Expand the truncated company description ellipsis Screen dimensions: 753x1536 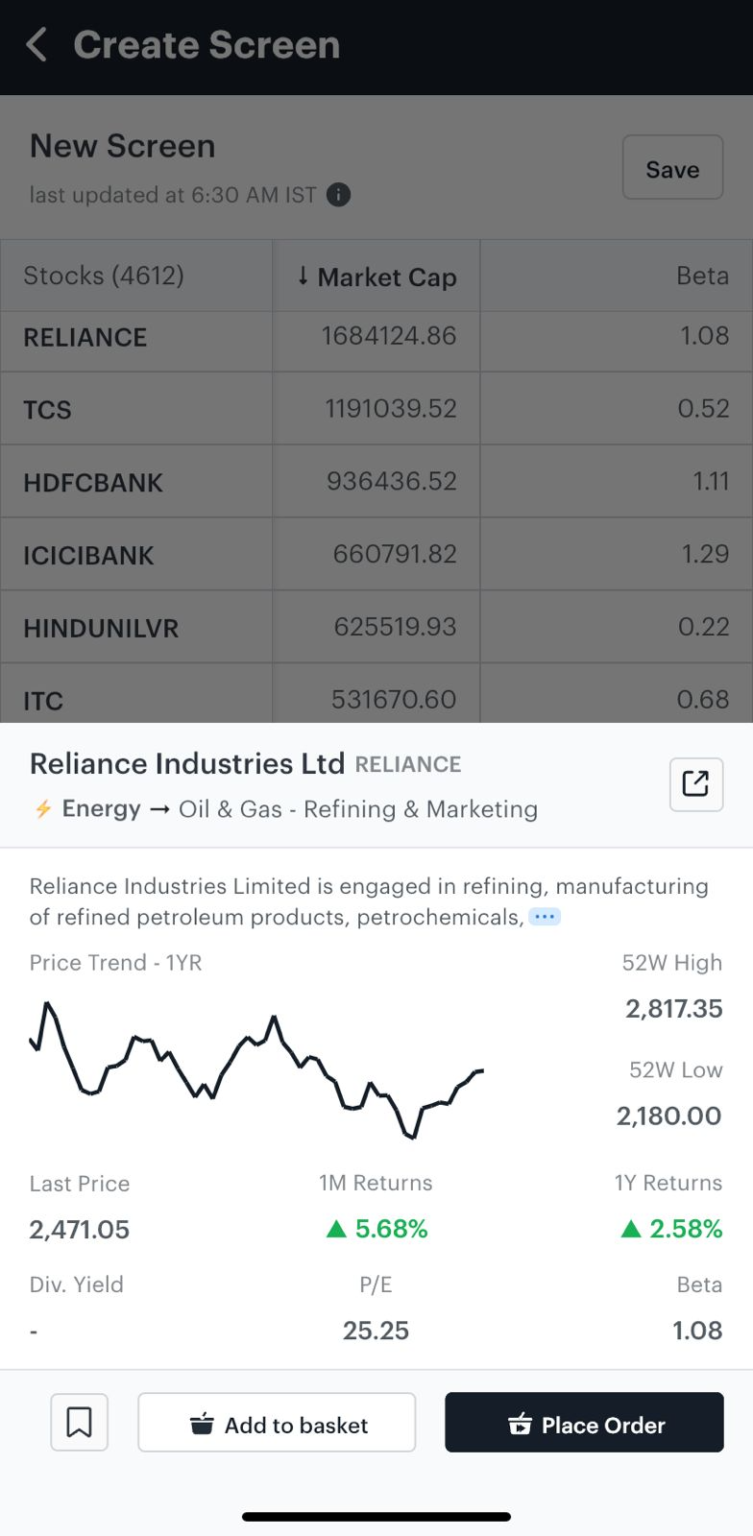point(544,916)
